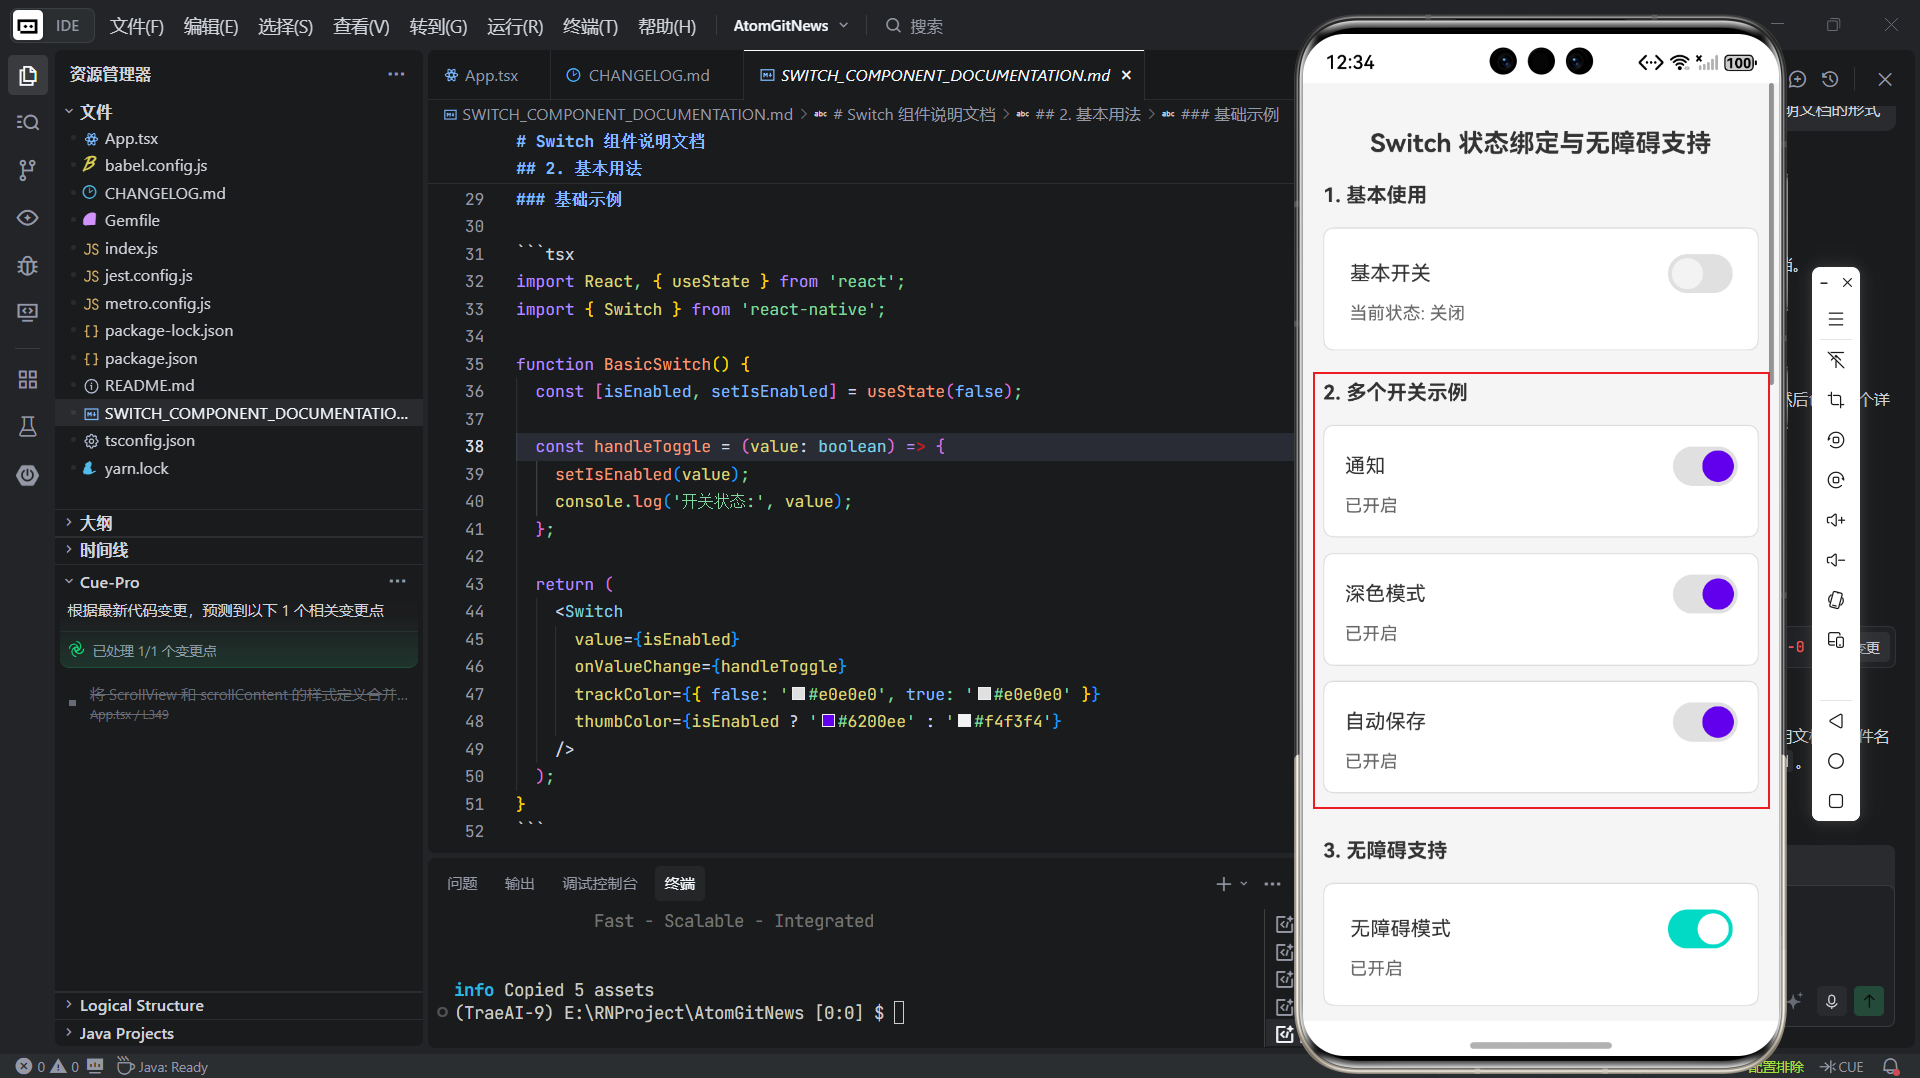This screenshot has width=1920, height=1078.
Task: Close the SWITCH_COMPONENT_DOCUMENTATION.md tab
Action: click(1126, 75)
